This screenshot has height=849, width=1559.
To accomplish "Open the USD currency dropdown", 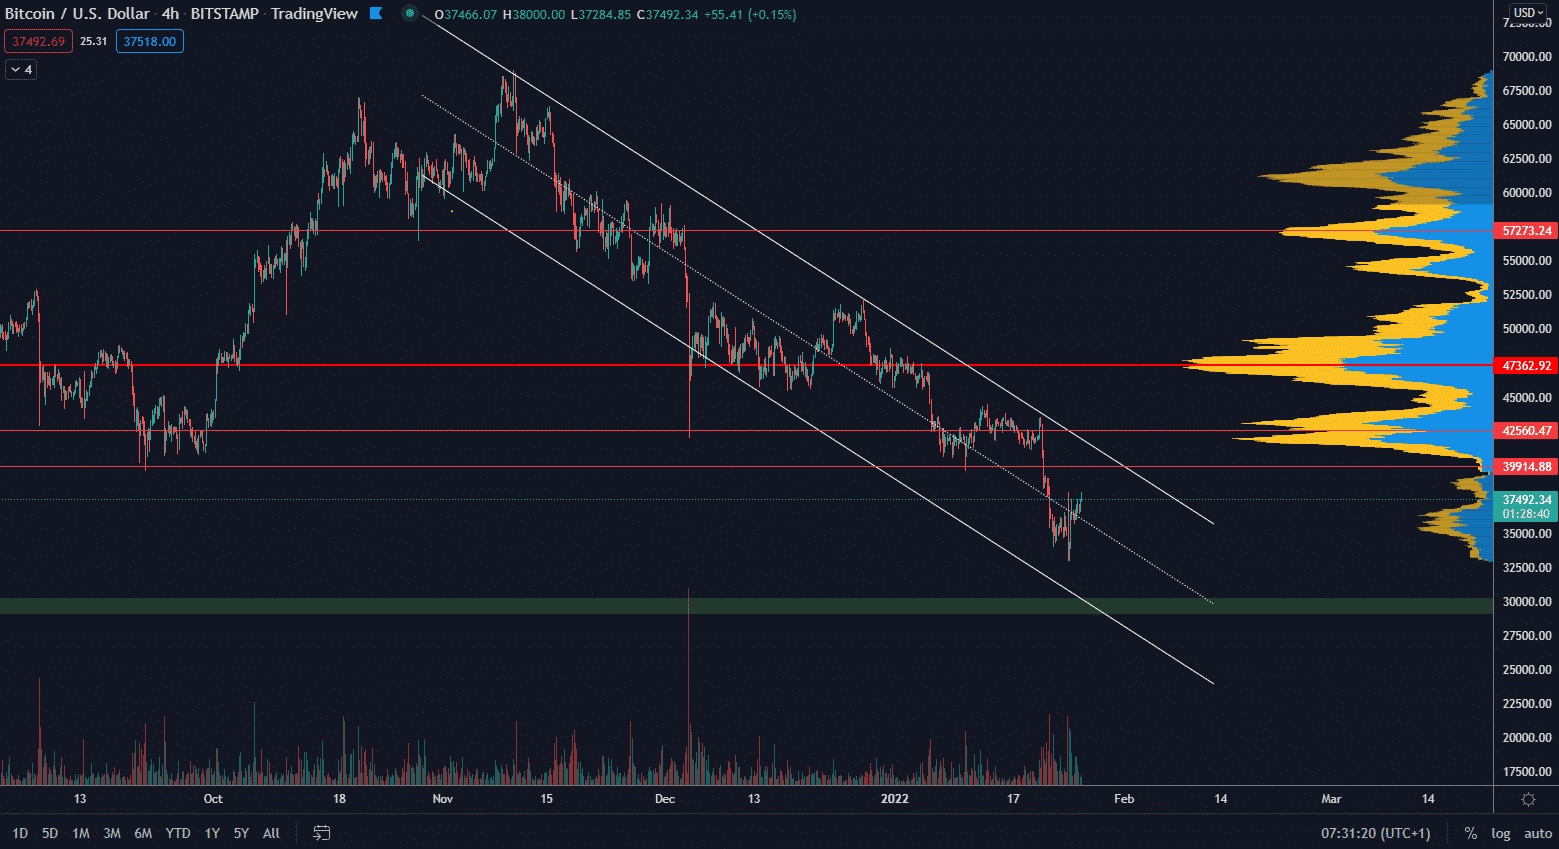I will pyautogui.click(x=1528, y=13).
